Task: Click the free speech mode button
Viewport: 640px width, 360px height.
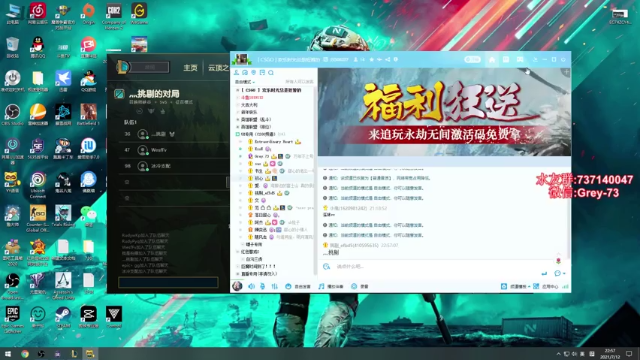Action: (298, 286)
